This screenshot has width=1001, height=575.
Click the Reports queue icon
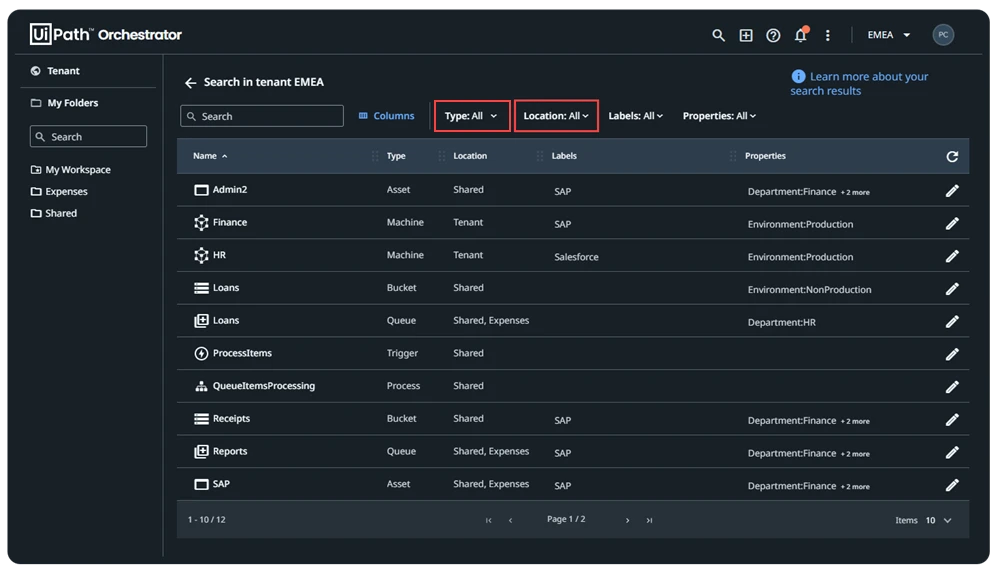tap(201, 451)
